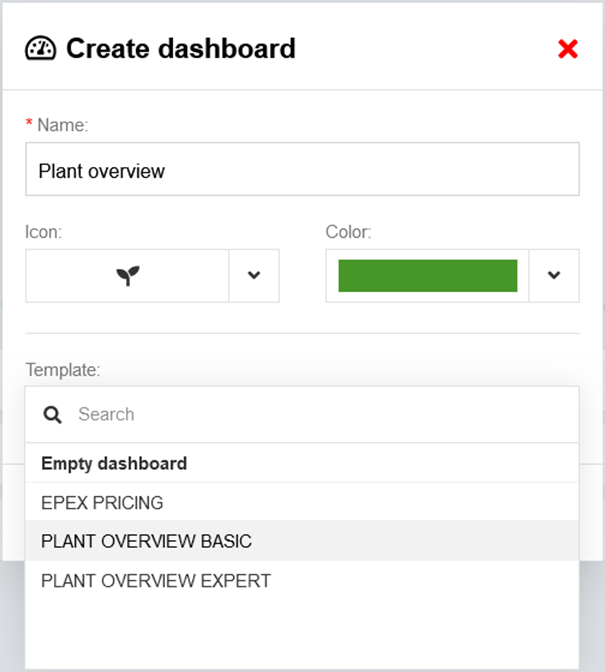This screenshot has height=672, width=605.
Task: Expand the Icon dropdown chevron
Action: tap(254, 276)
